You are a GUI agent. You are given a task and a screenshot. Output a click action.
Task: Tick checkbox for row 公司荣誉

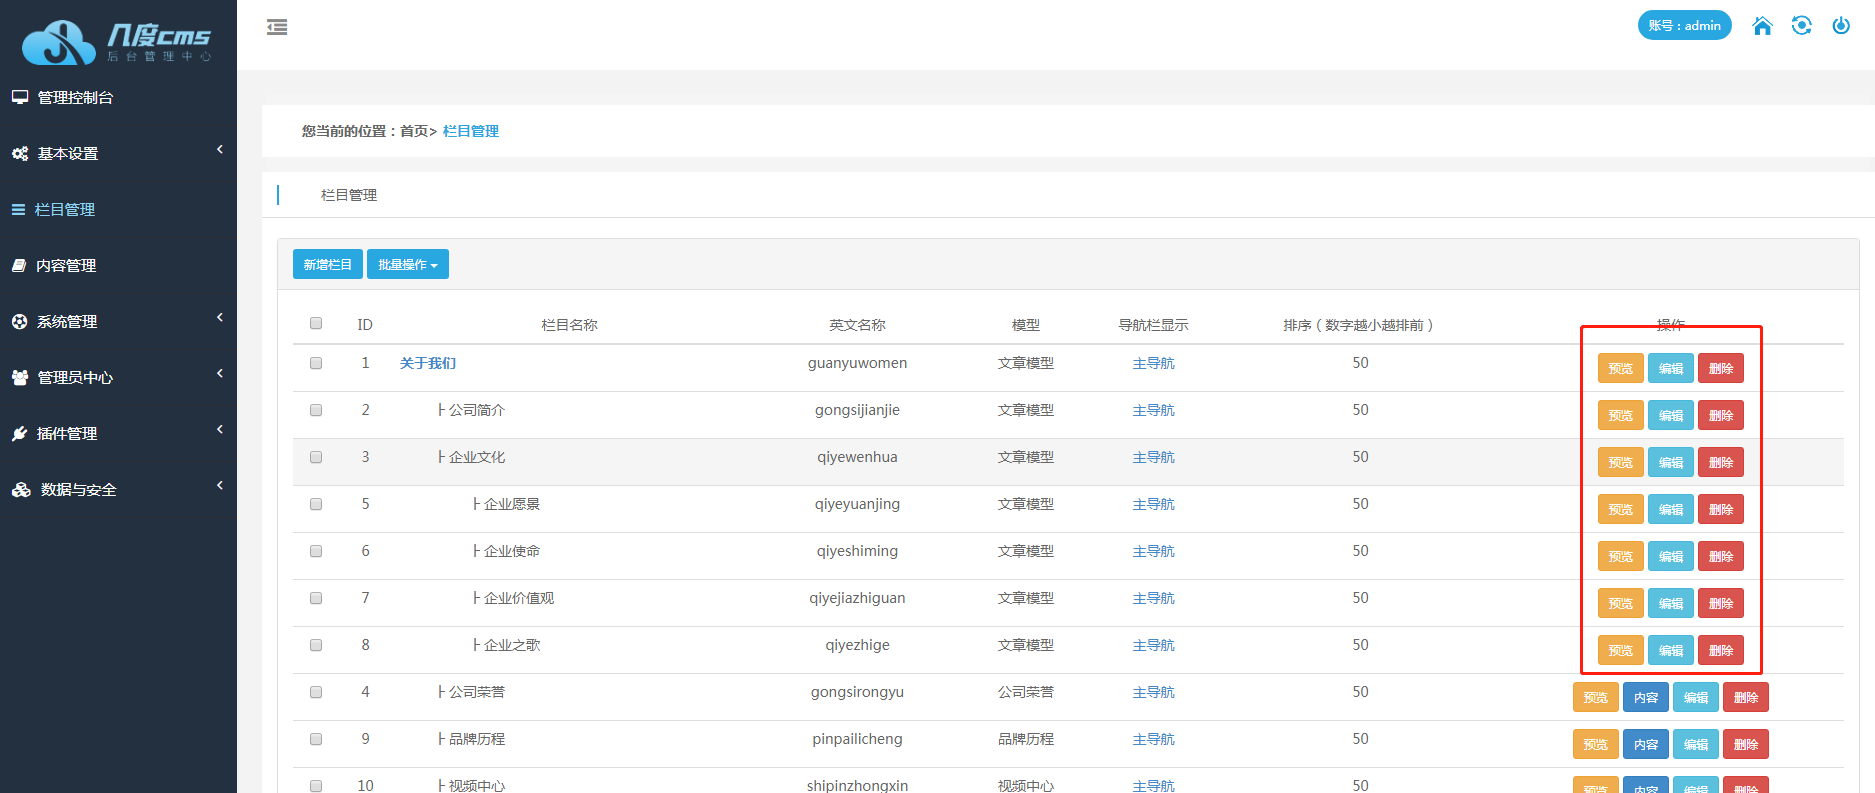316,692
